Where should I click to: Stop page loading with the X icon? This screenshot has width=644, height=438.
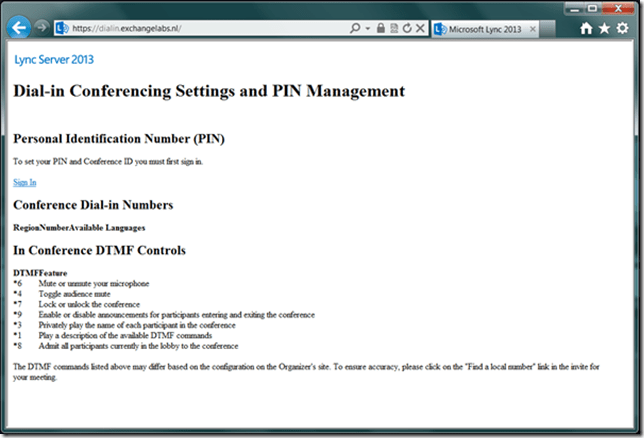[x=420, y=28]
